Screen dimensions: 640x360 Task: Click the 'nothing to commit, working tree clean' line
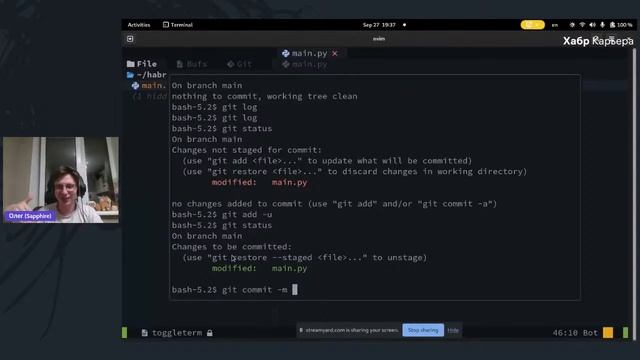pos(264,96)
